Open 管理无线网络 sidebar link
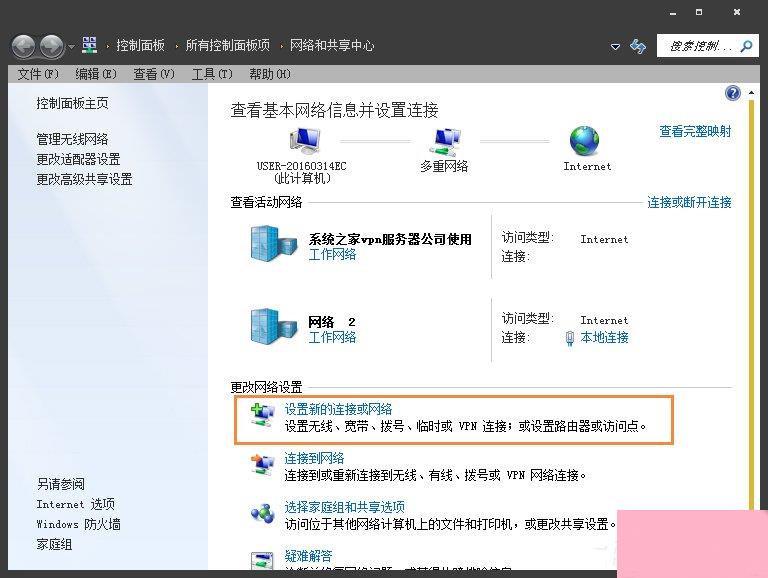The image size is (768, 578). click(72, 139)
